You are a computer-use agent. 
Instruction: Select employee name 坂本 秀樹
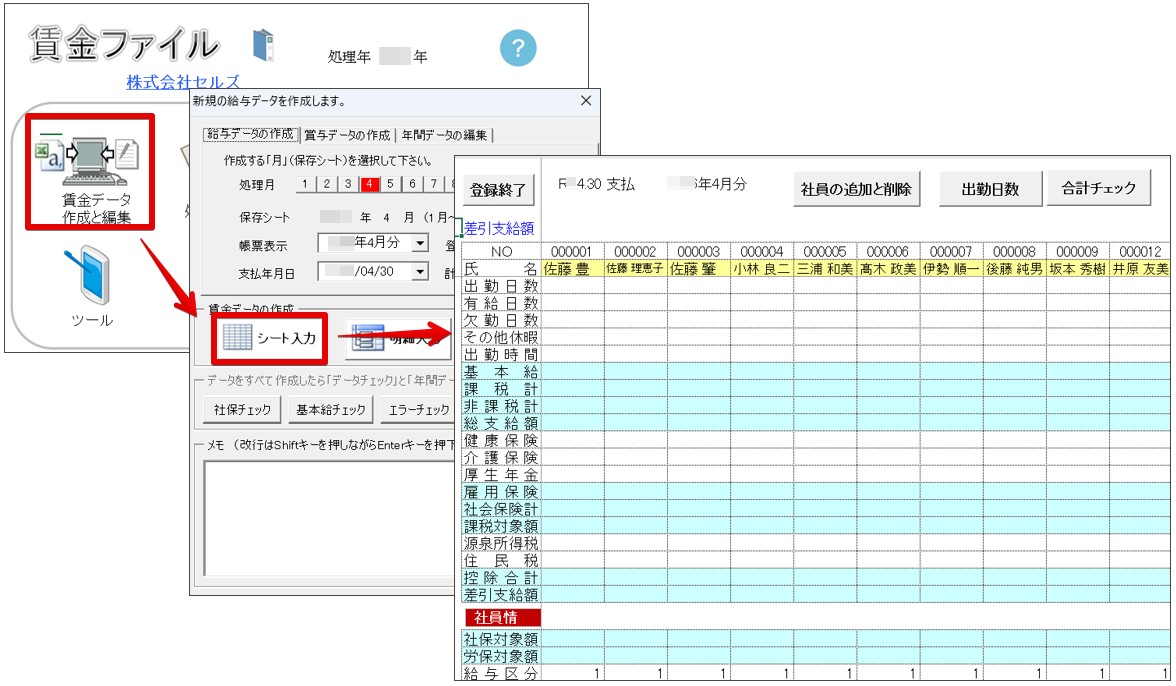point(1077,268)
